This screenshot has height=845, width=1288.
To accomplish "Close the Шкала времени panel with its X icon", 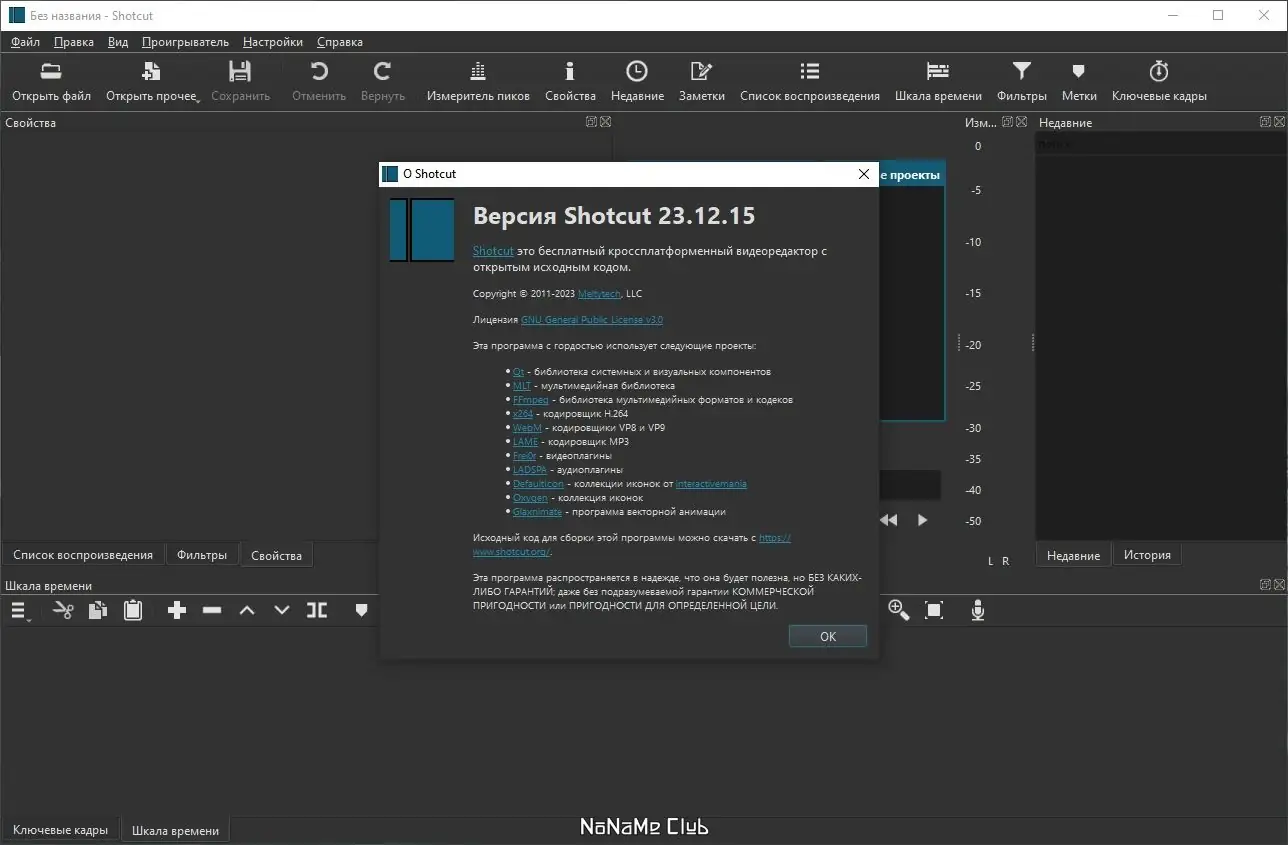I will point(1279,585).
